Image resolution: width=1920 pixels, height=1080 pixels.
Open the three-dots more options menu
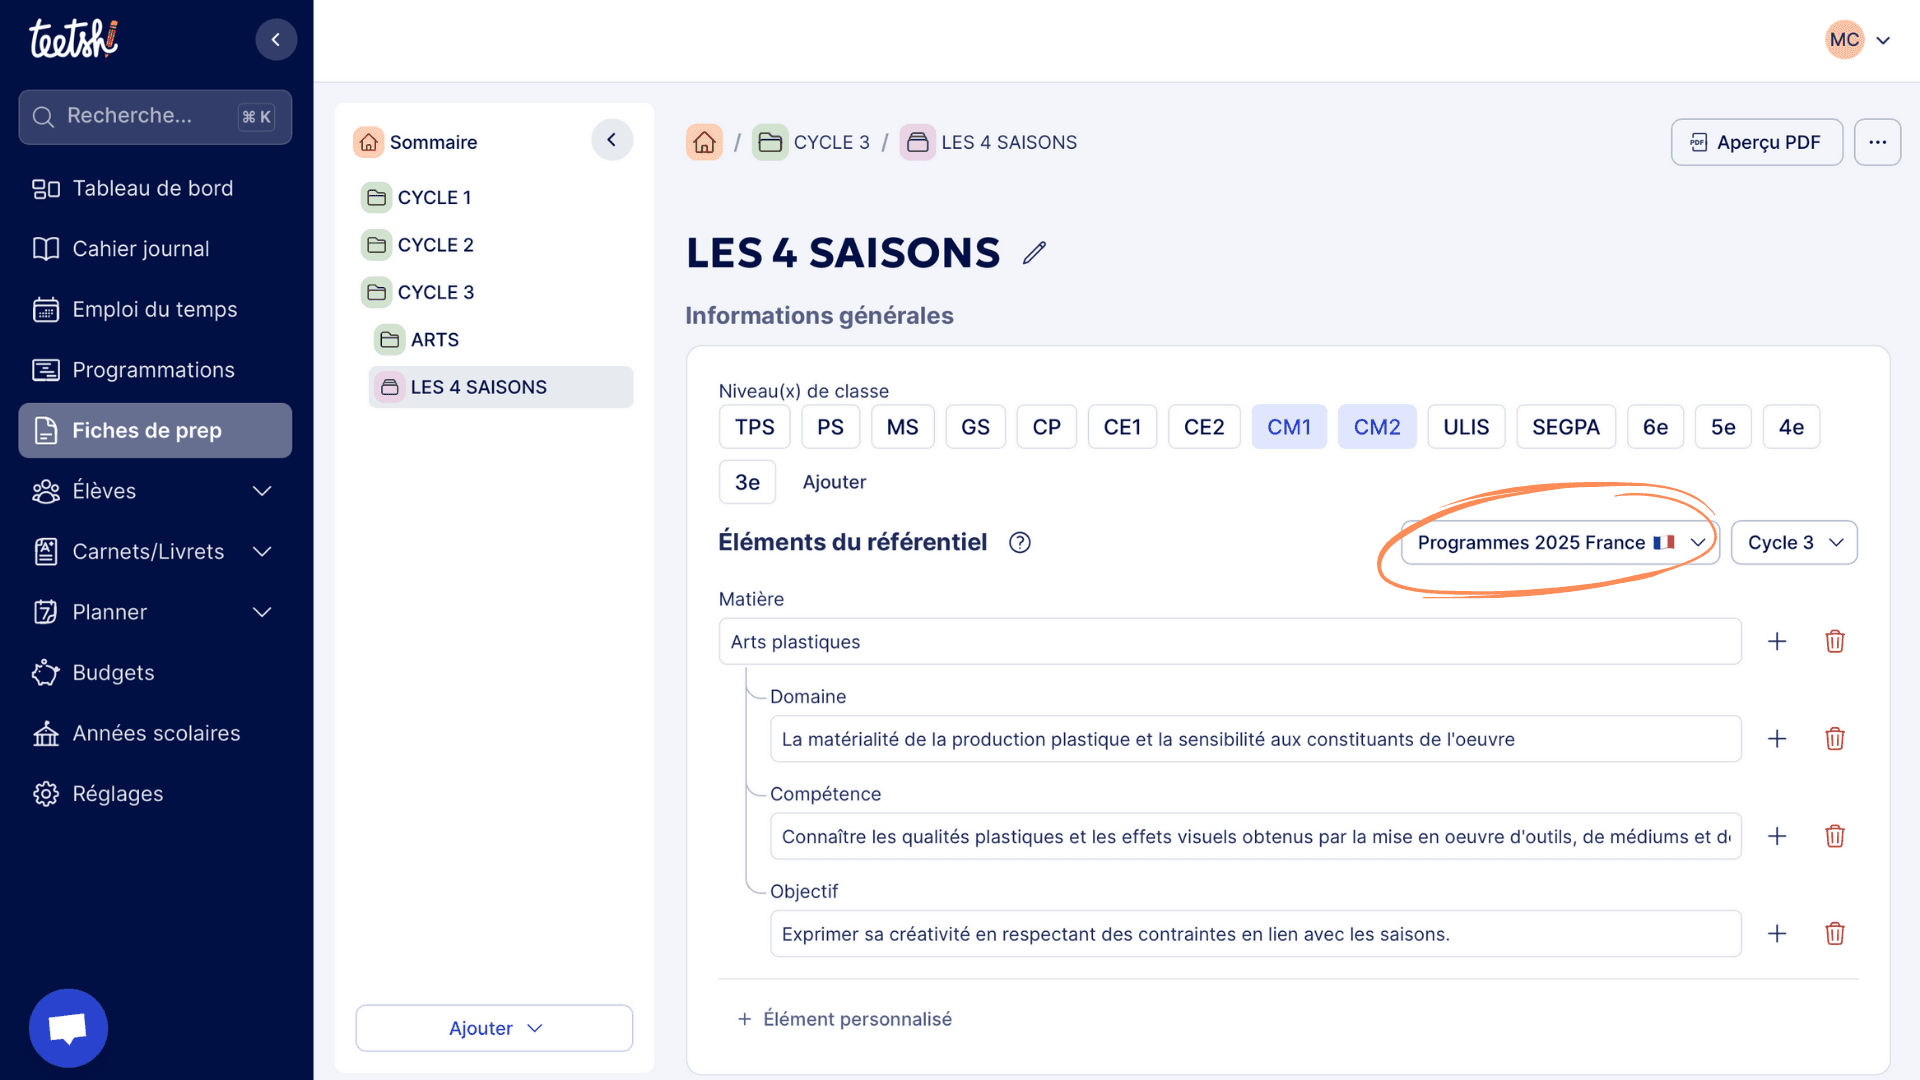point(1877,142)
